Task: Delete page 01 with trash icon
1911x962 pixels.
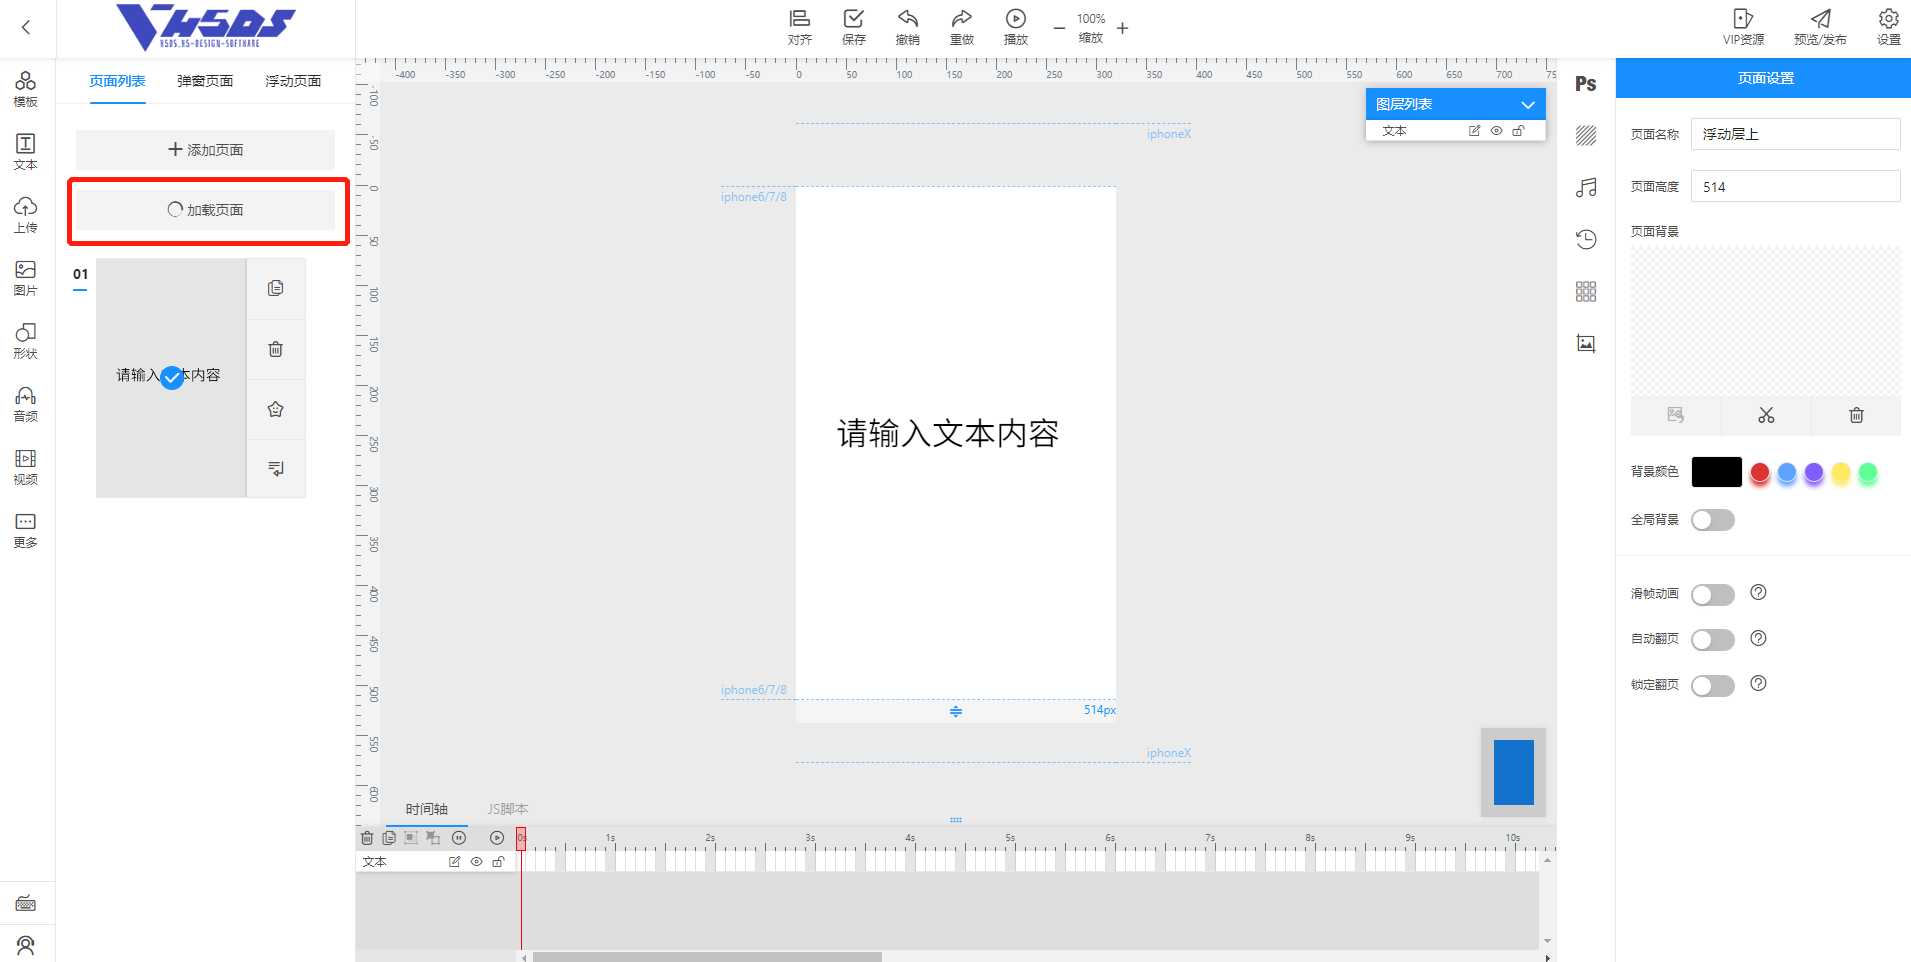Action: [276, 349]
